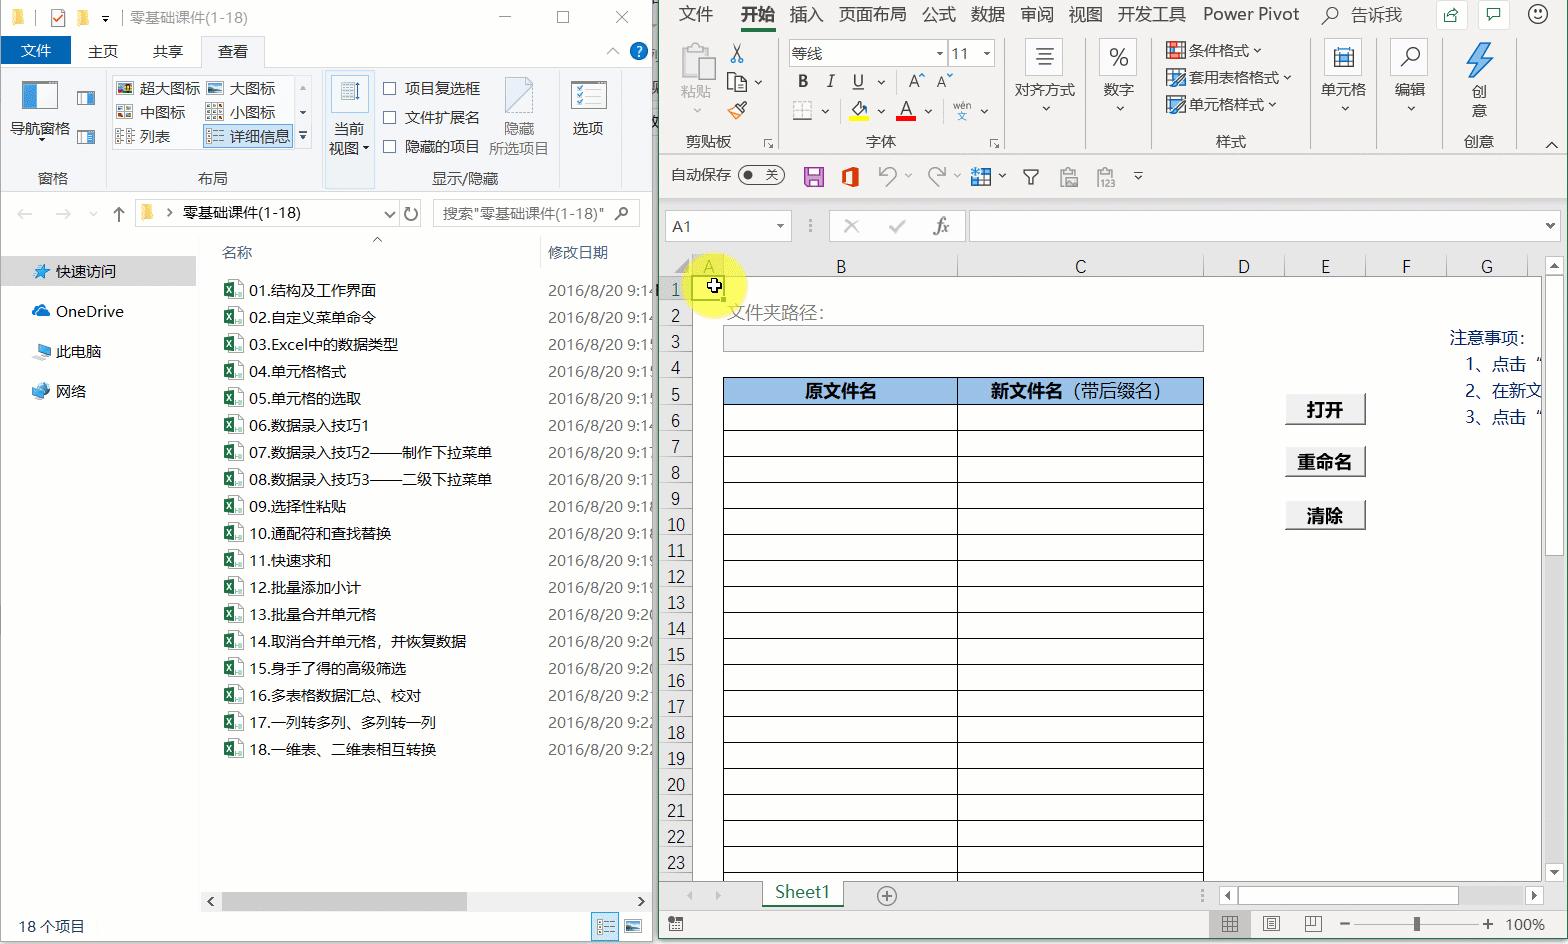Click the Ideas lightning bolt icon
Screen dimensions: 1568x944
point(1479,62)
